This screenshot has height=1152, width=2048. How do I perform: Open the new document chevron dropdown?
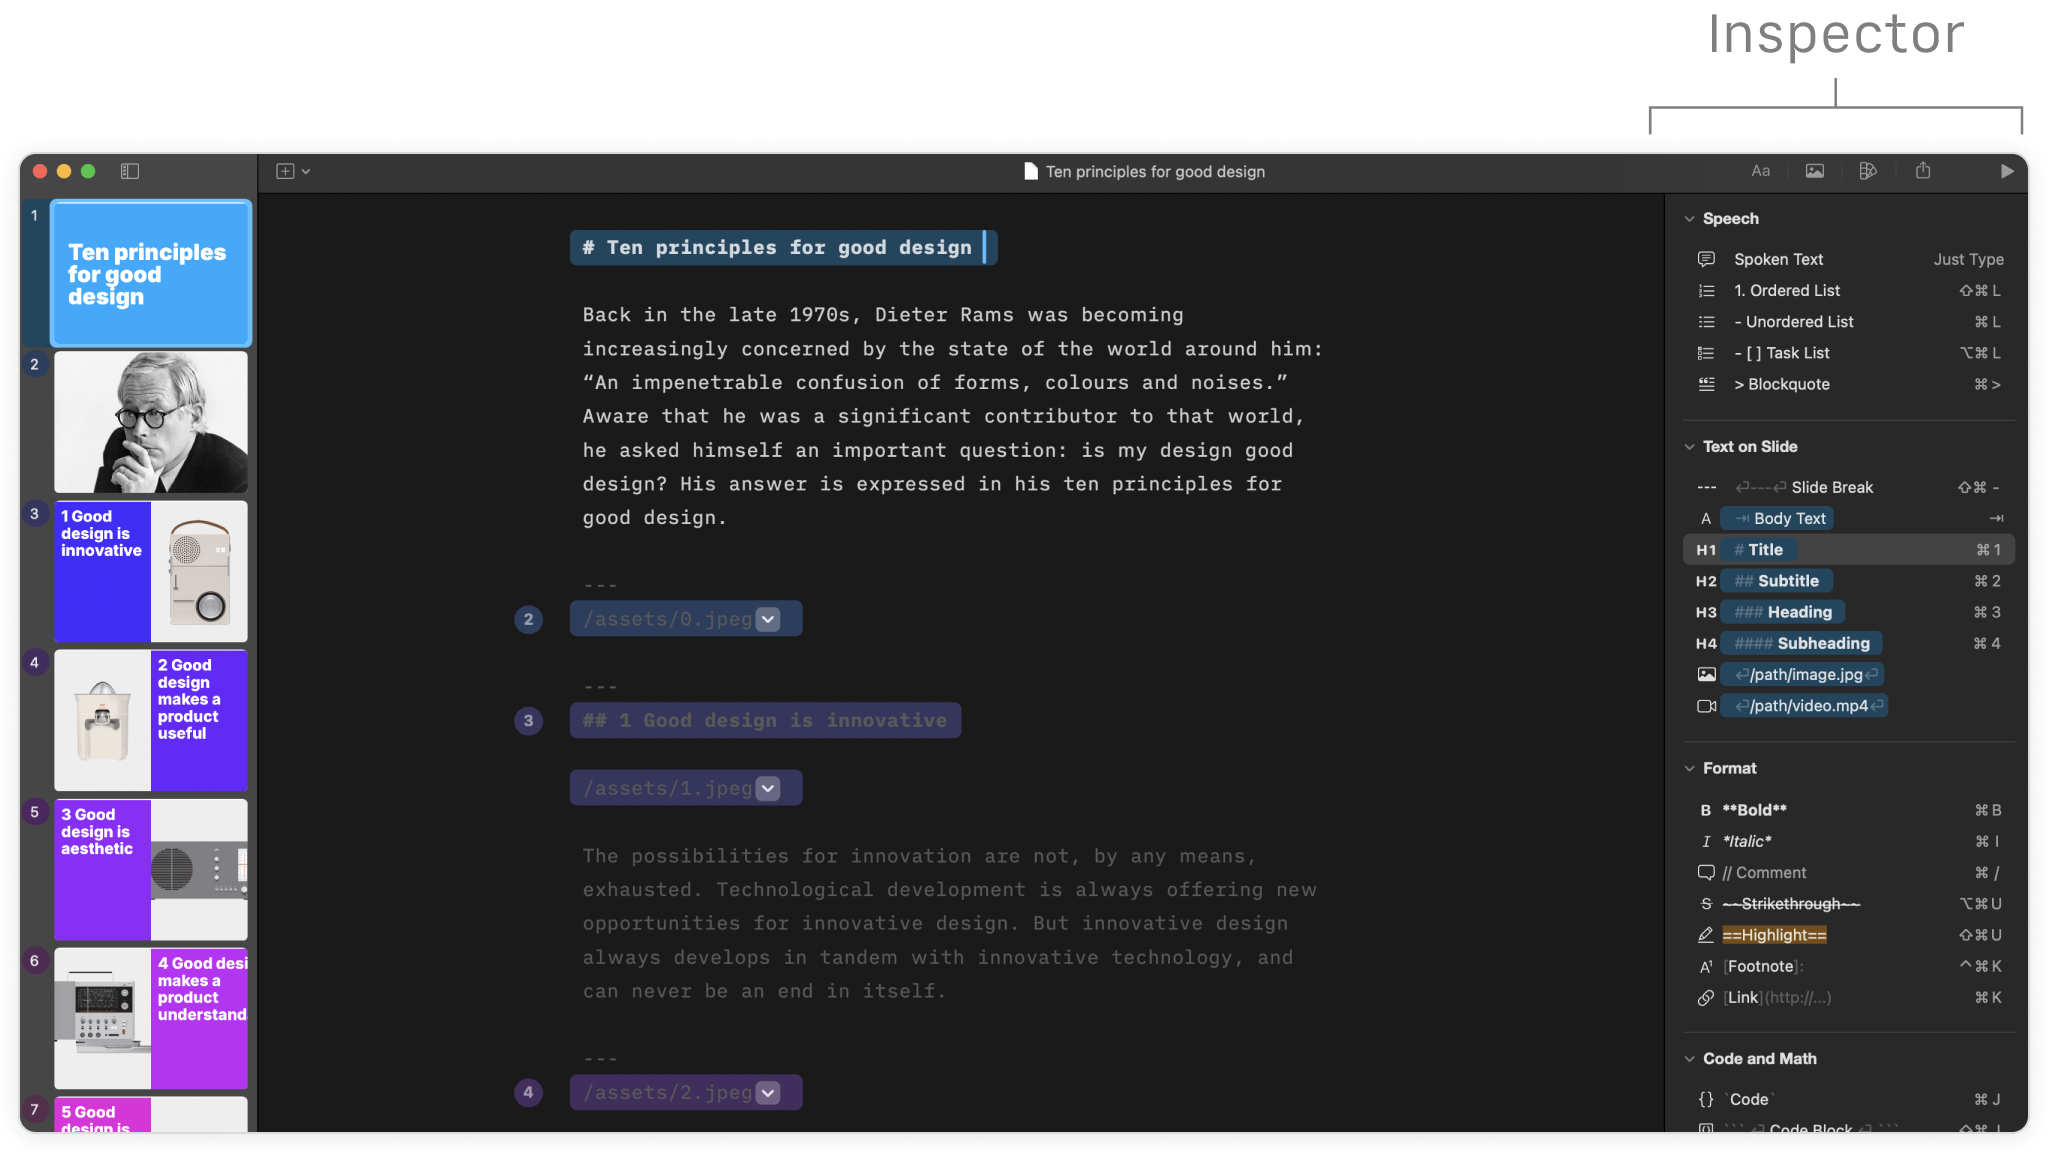click(x=305, y=171)
